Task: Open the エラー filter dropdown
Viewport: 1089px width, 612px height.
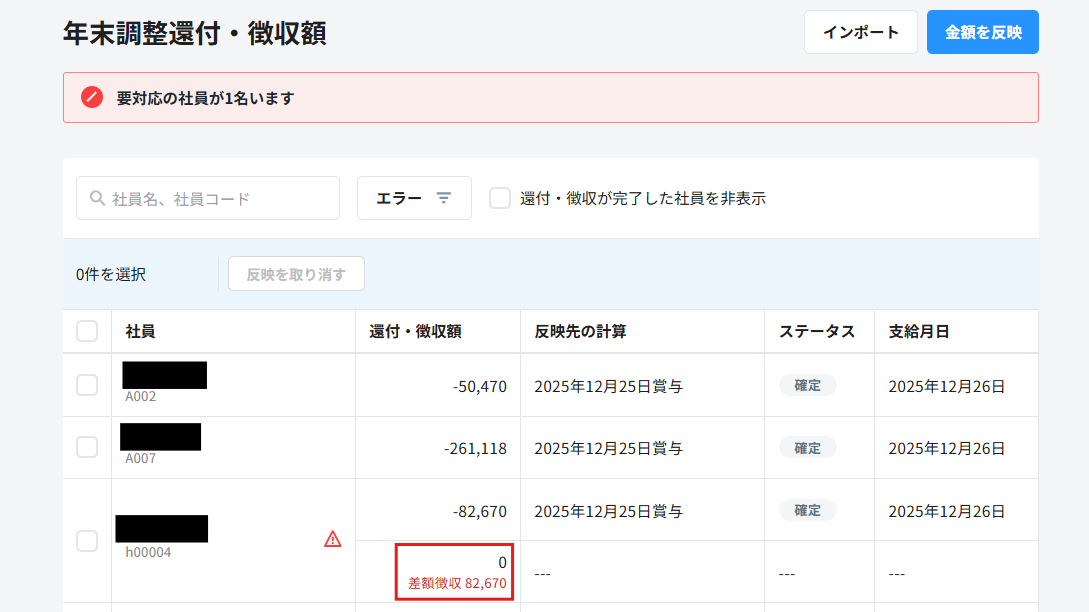Action: [414, 198]
